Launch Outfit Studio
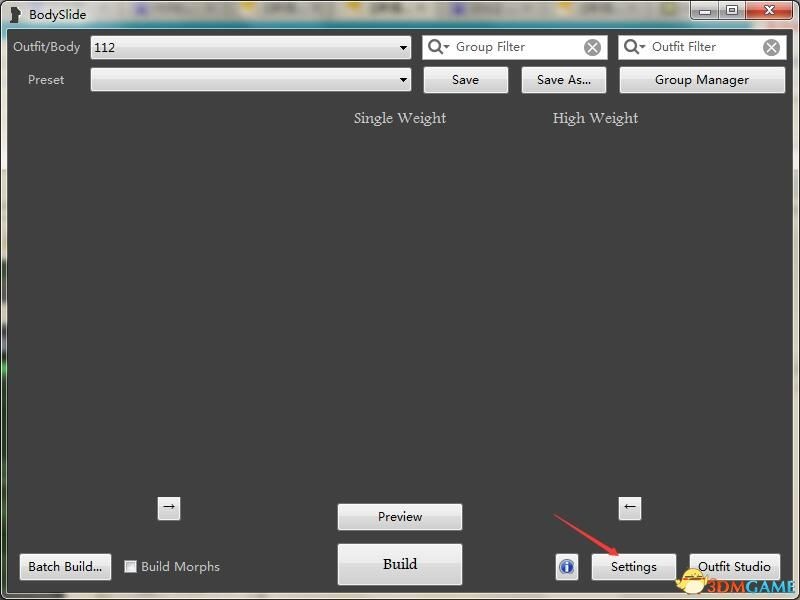The image size is (800, 600). point(734,567)
